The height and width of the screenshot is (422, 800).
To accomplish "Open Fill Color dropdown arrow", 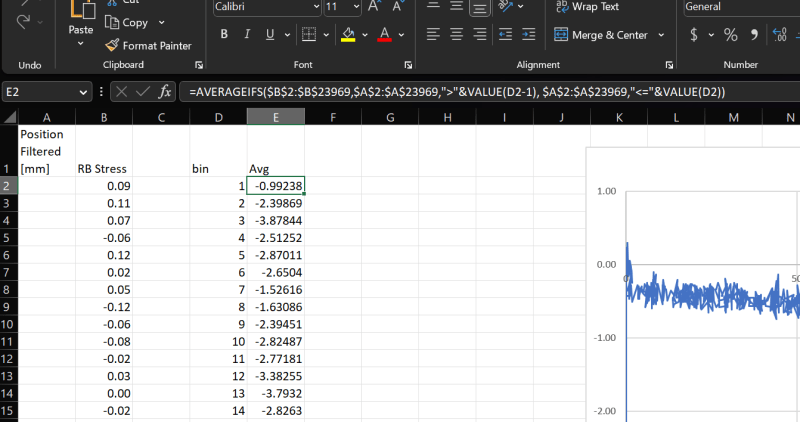I will coord(365,35).
